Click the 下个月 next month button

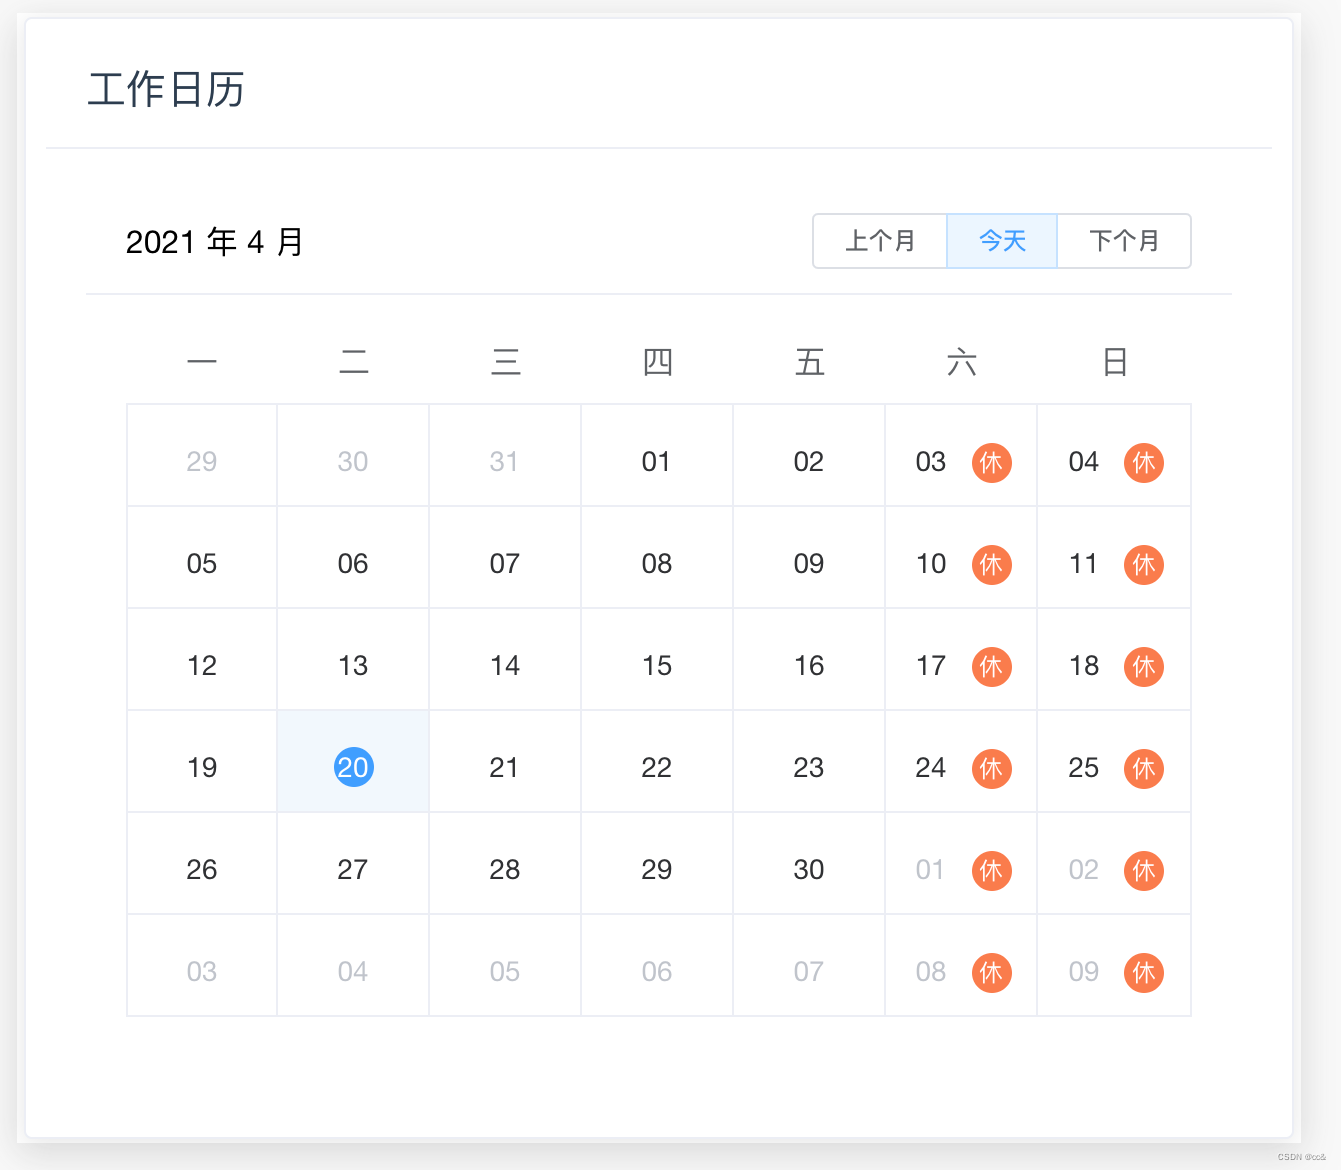pos(1124,241)
